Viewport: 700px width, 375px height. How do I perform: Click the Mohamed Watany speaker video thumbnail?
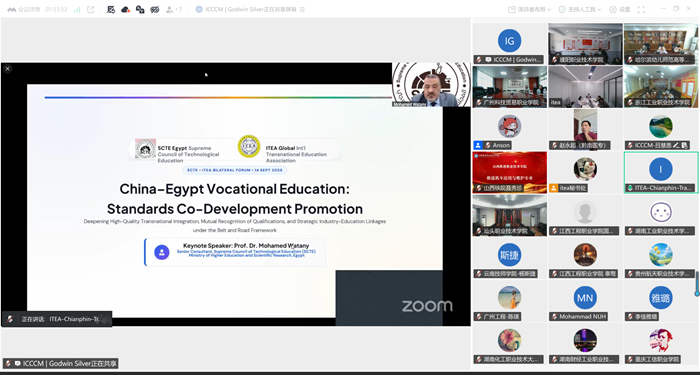[x=431, y=85]
